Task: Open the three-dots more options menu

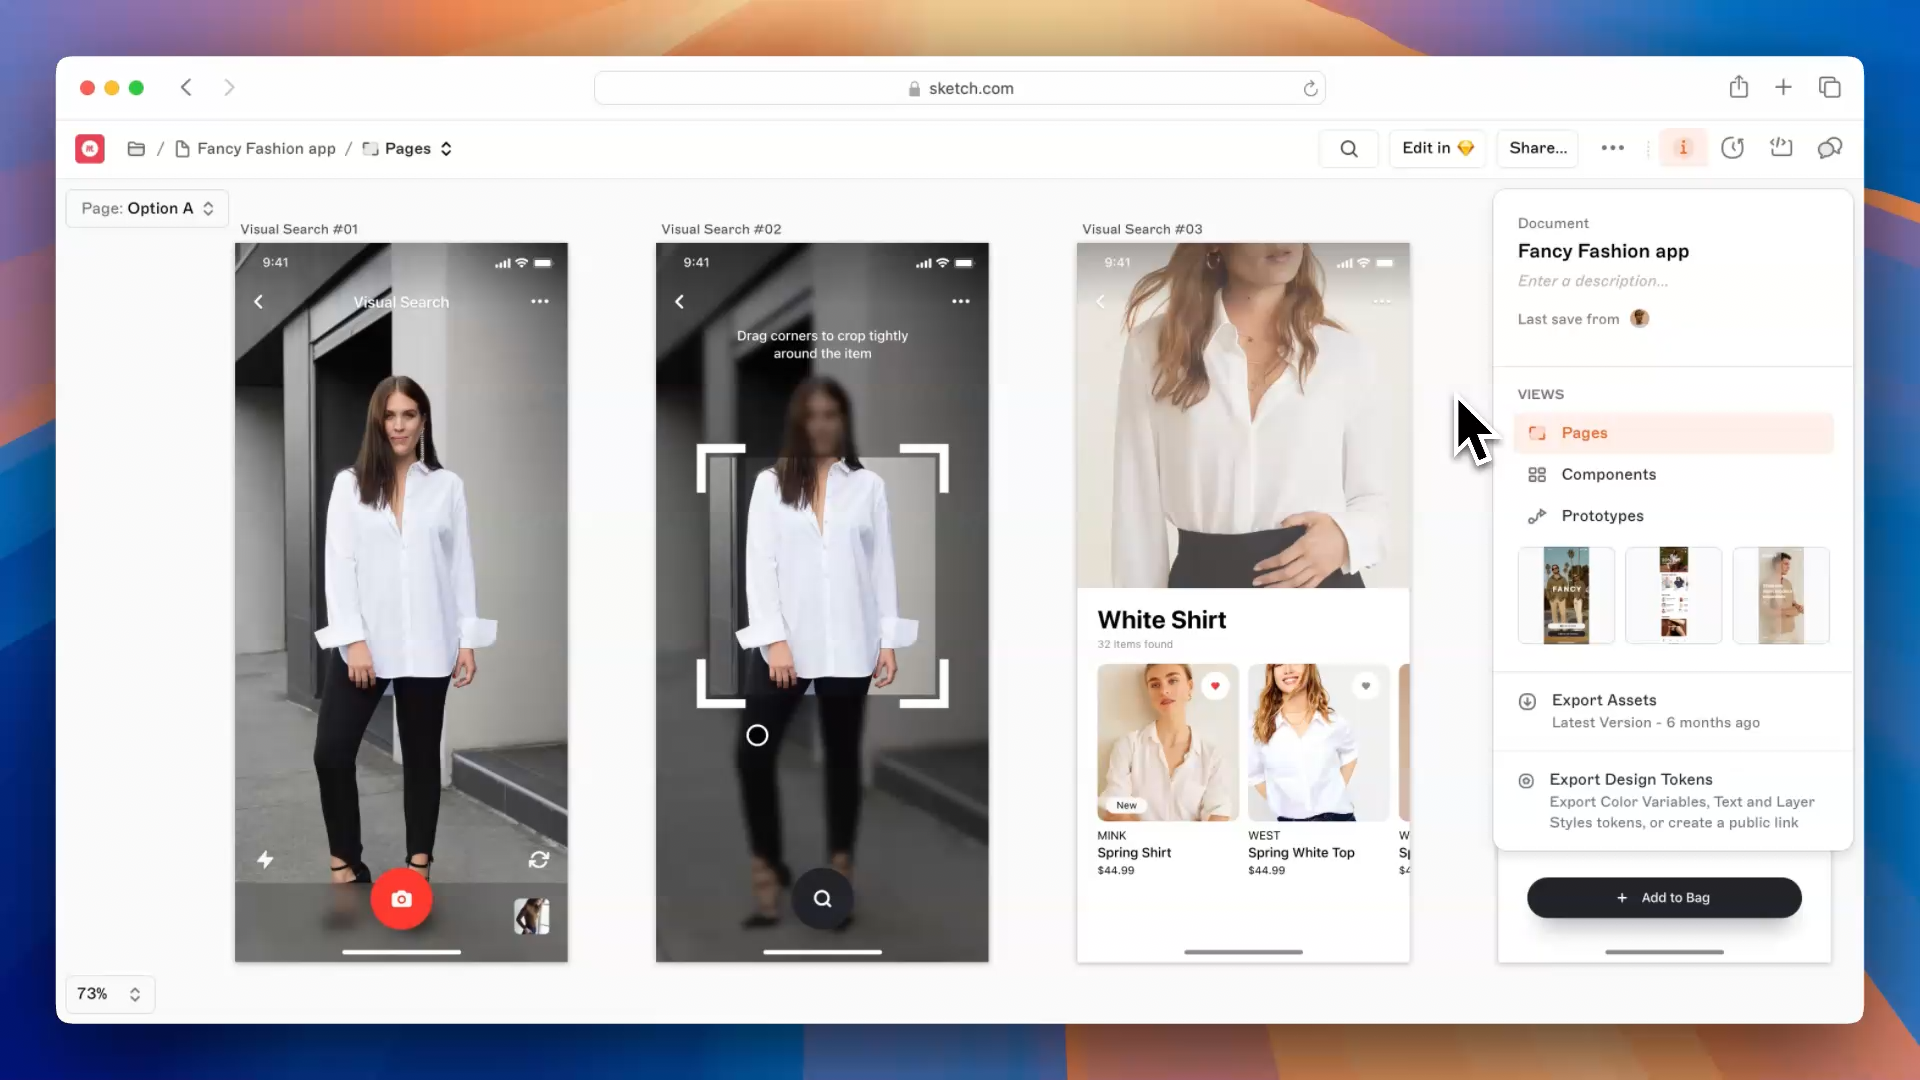Action: (x=1612, y=148)
